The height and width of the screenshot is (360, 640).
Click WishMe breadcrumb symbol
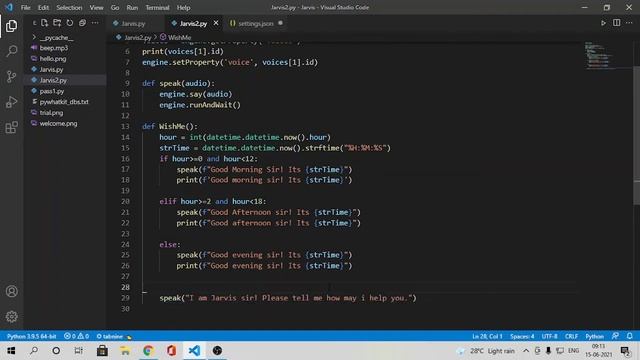point(179,38)
